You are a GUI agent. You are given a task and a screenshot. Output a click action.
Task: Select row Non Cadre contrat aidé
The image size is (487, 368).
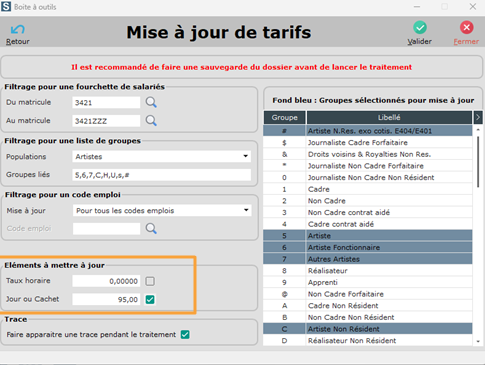368,212
